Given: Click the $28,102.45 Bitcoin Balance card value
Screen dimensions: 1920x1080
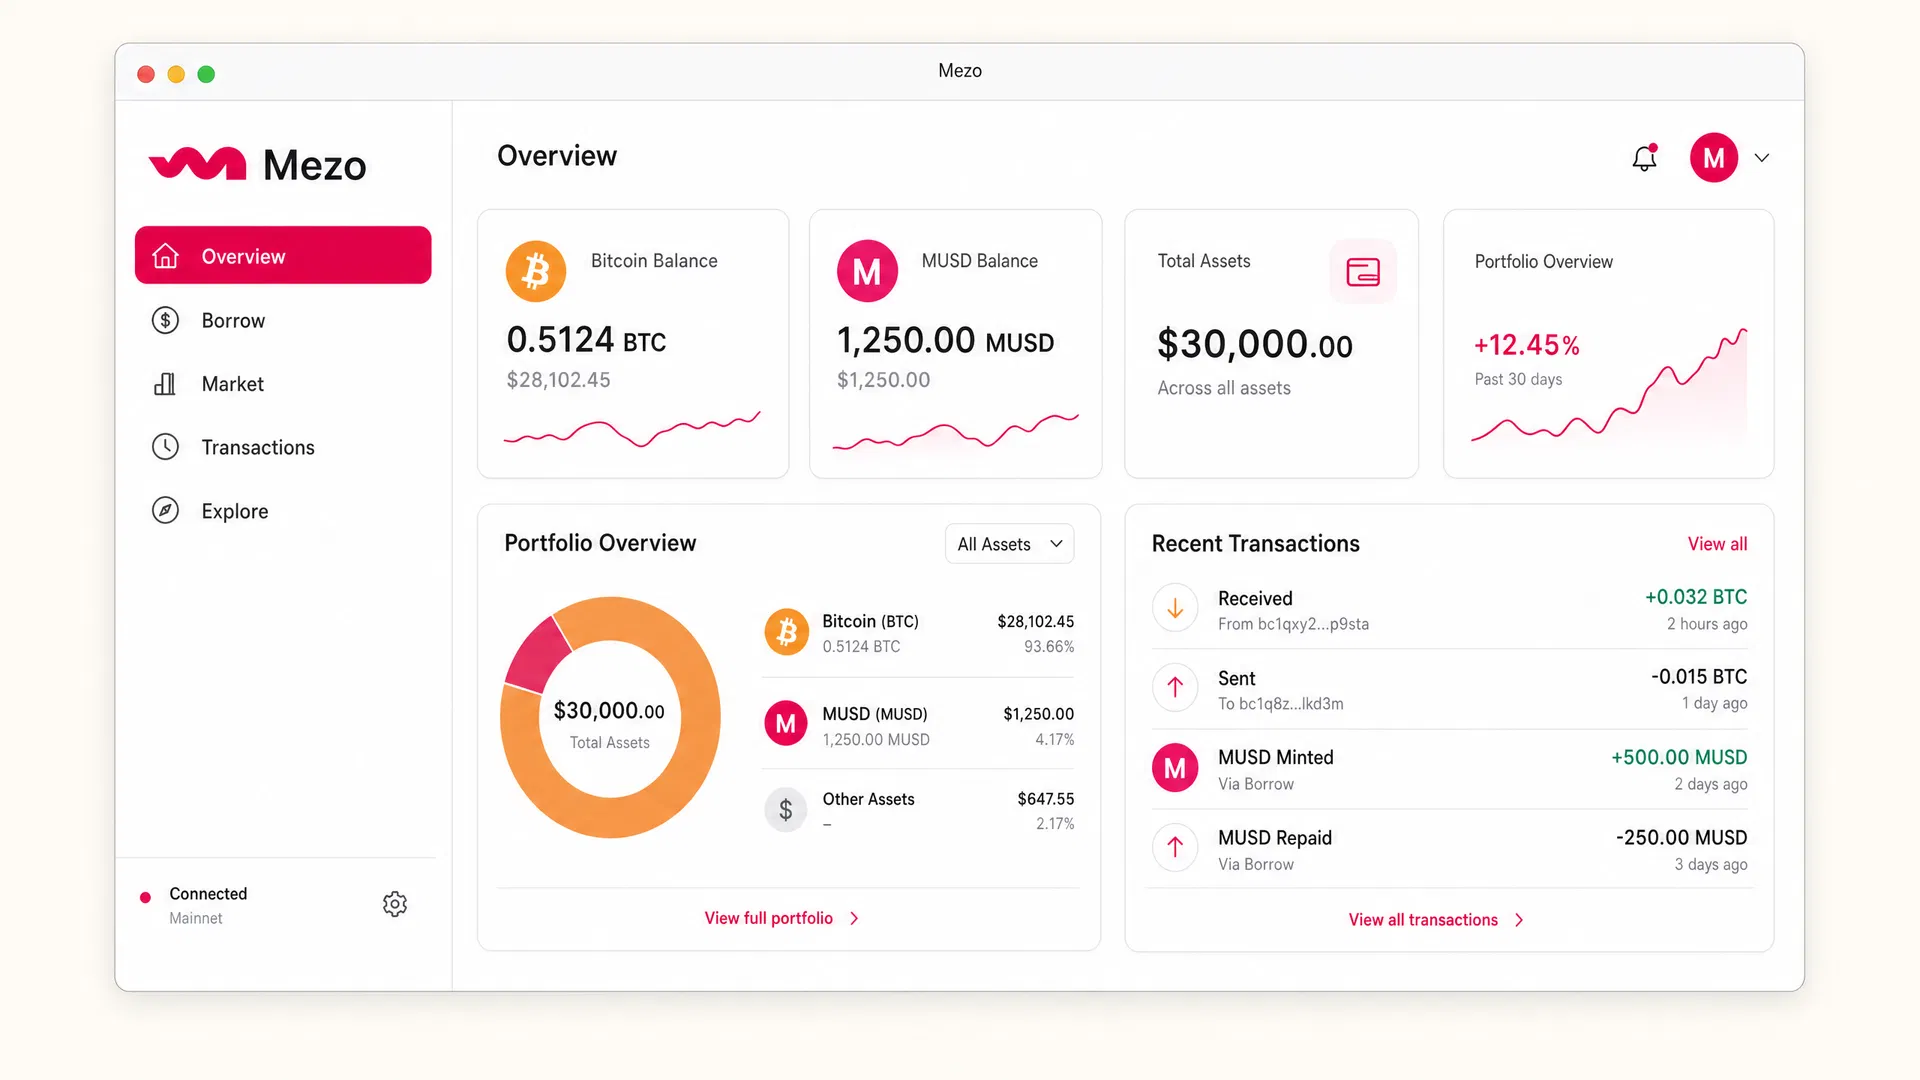Looking at the screenshot, I should point(558,380).
